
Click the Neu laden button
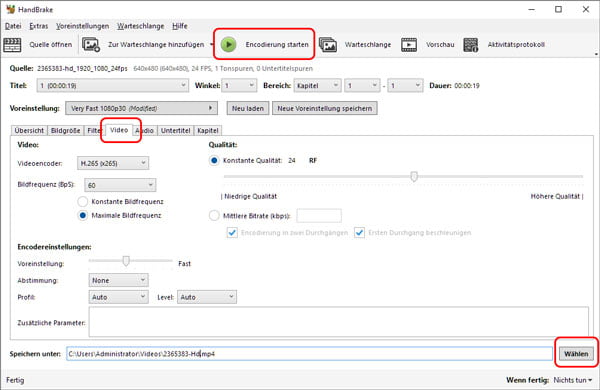pyautogui.click(x=248, y=108)
